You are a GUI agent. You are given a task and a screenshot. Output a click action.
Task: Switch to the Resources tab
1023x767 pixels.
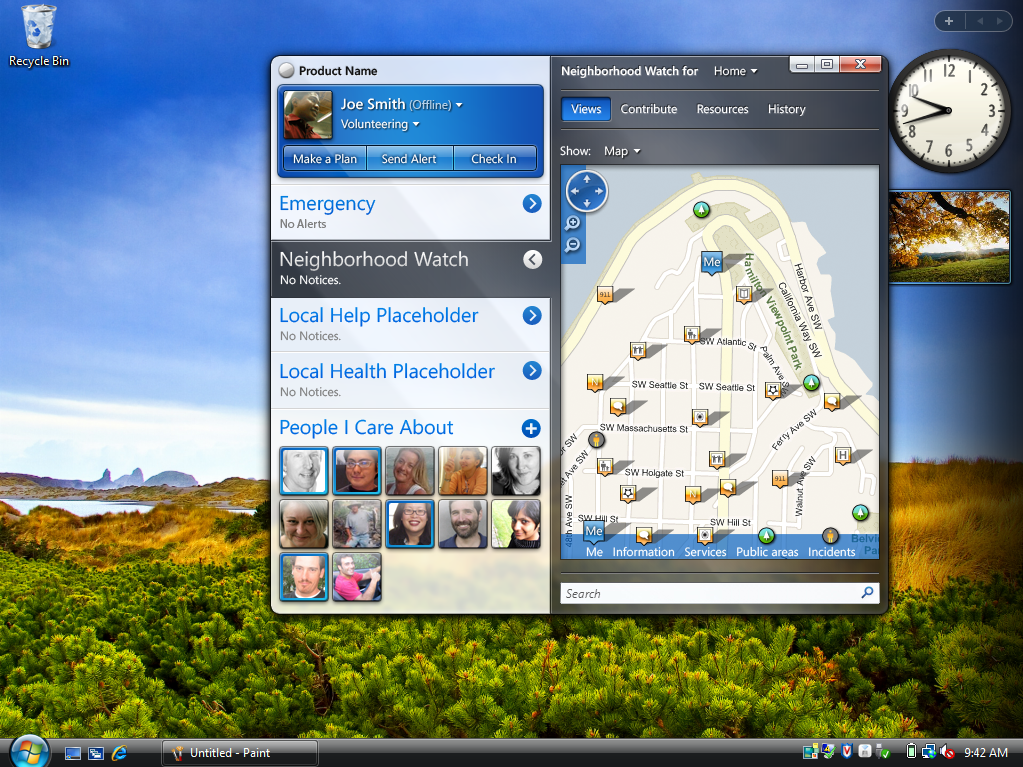(x=722, y=109)
